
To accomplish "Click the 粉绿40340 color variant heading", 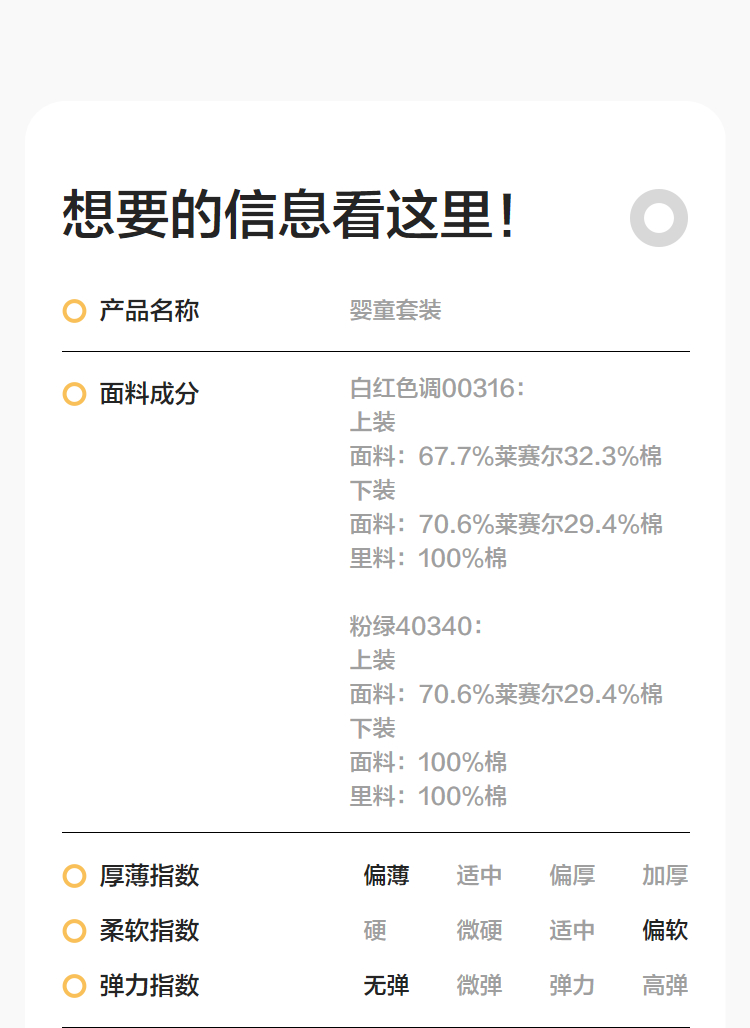I will click(416, 626).
